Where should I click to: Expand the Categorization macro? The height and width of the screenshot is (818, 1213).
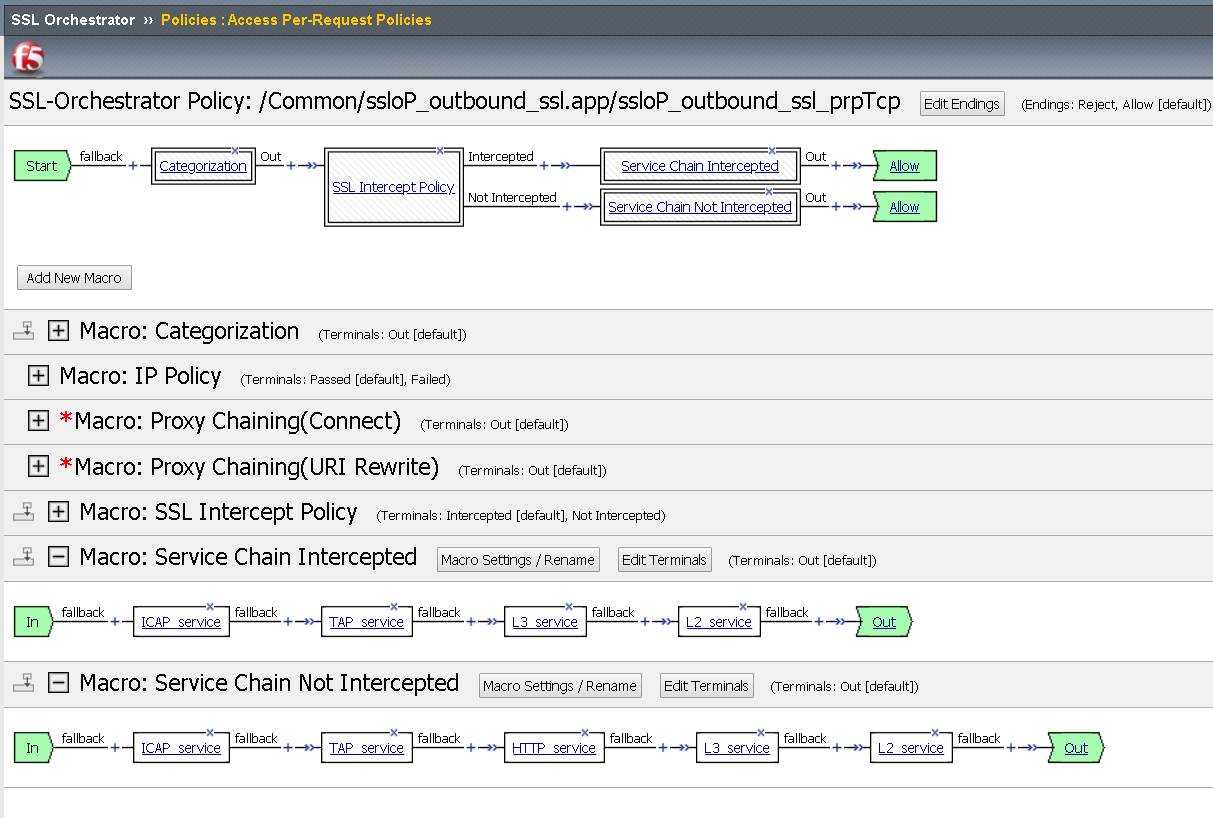pos(59,332)
